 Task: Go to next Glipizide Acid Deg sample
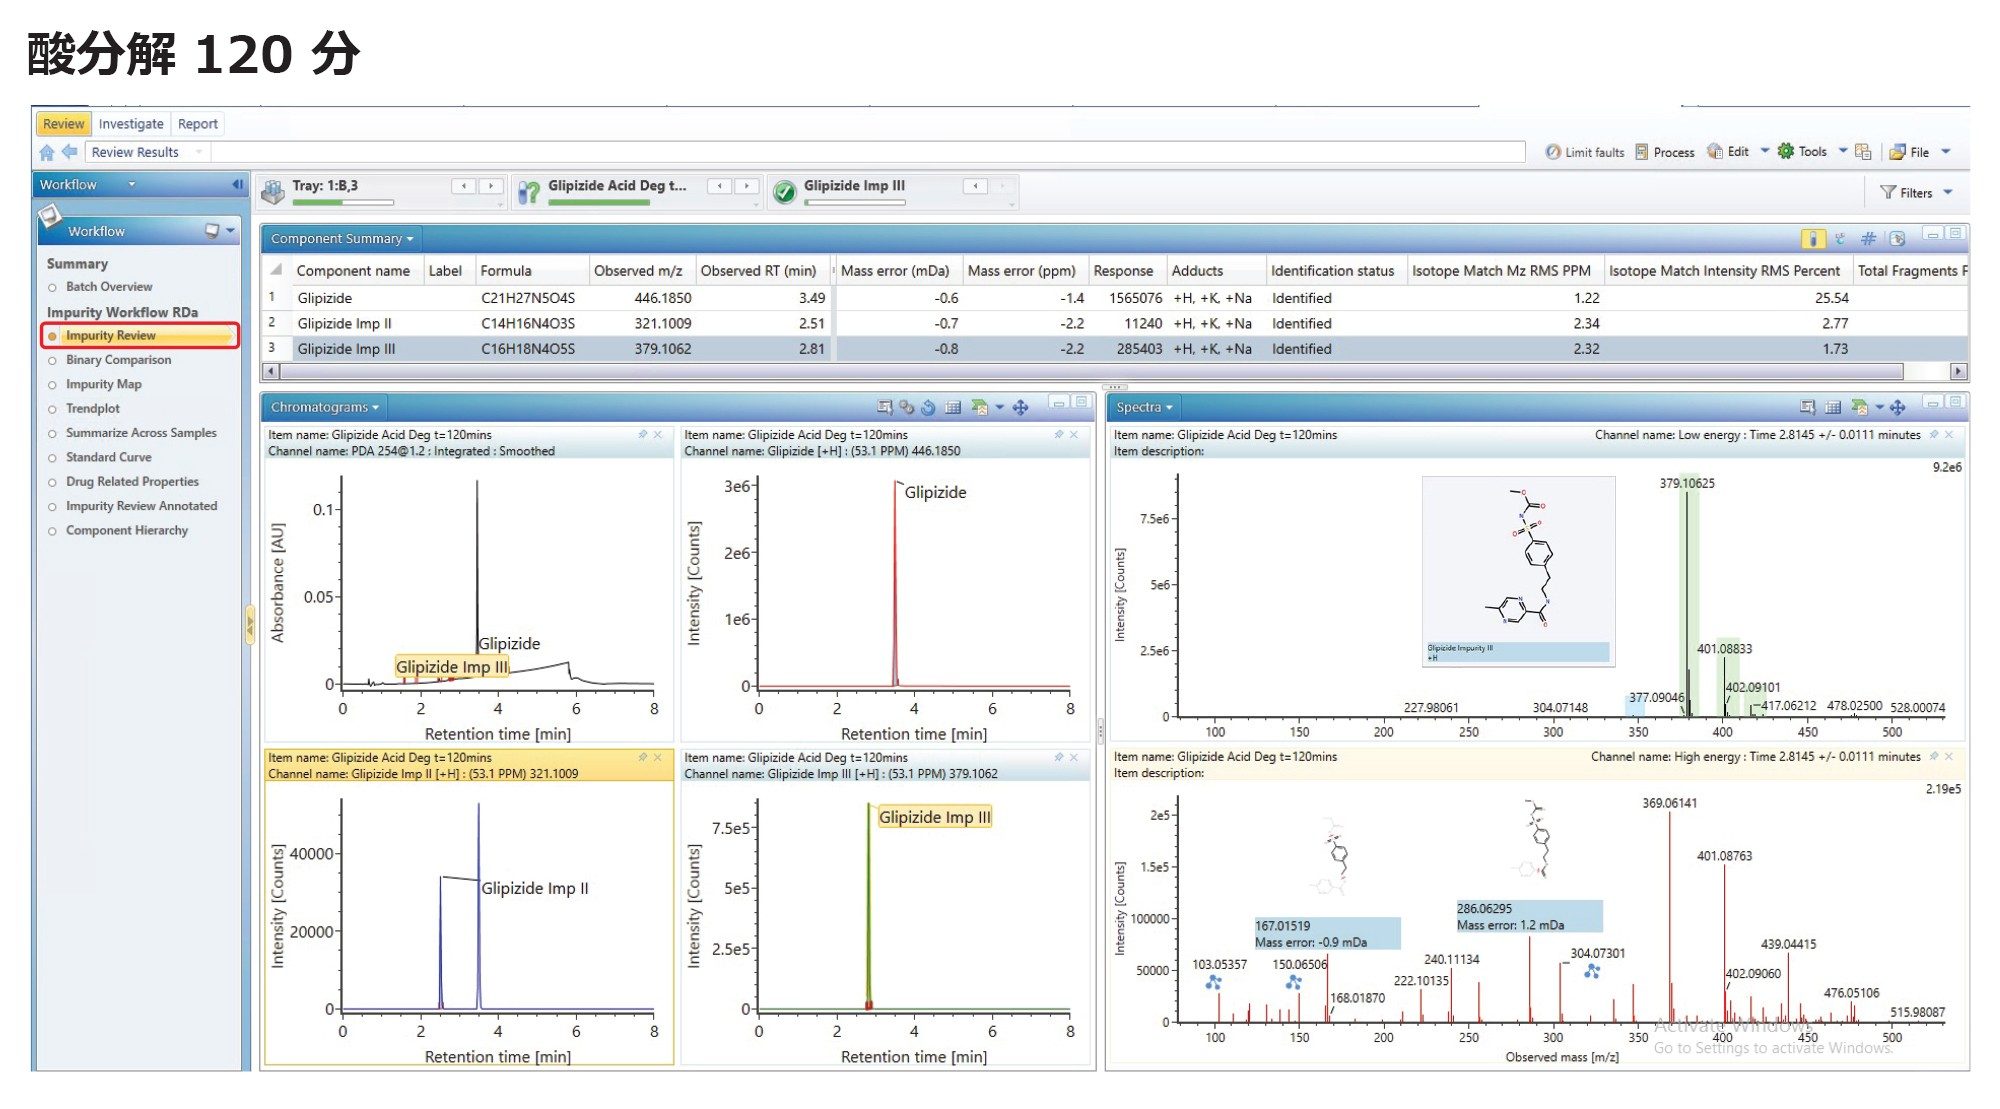point(746,186)
